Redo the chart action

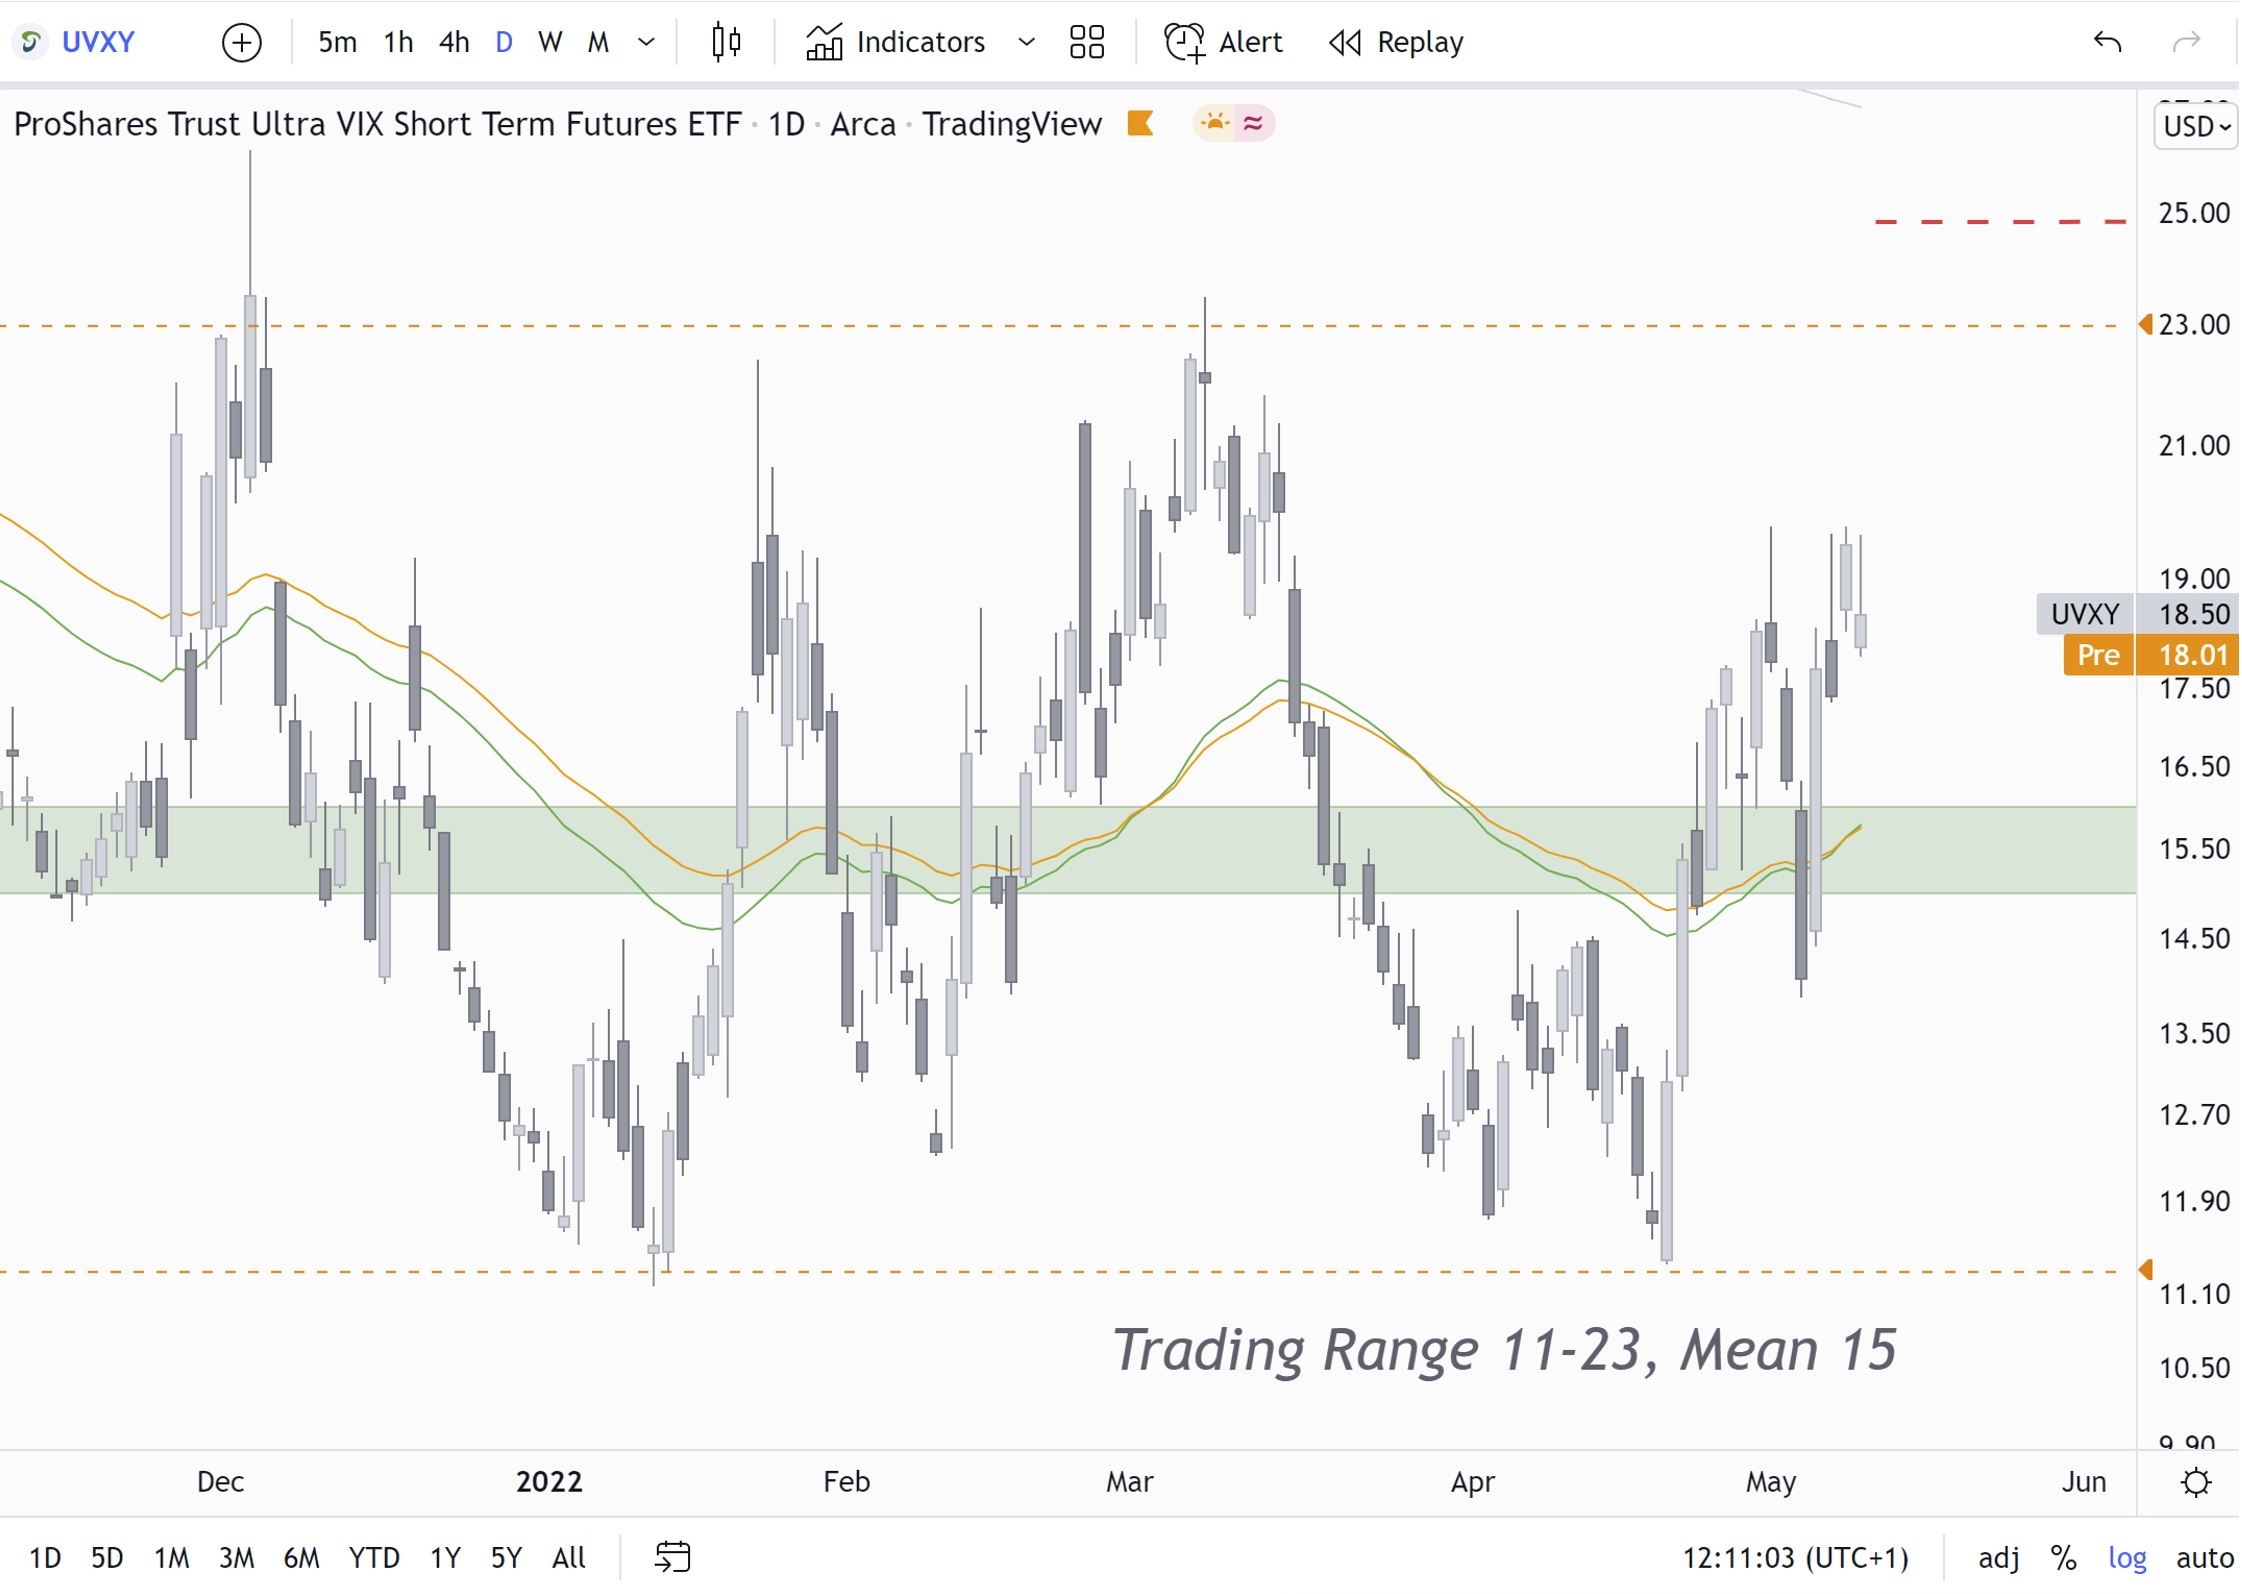2187,42
